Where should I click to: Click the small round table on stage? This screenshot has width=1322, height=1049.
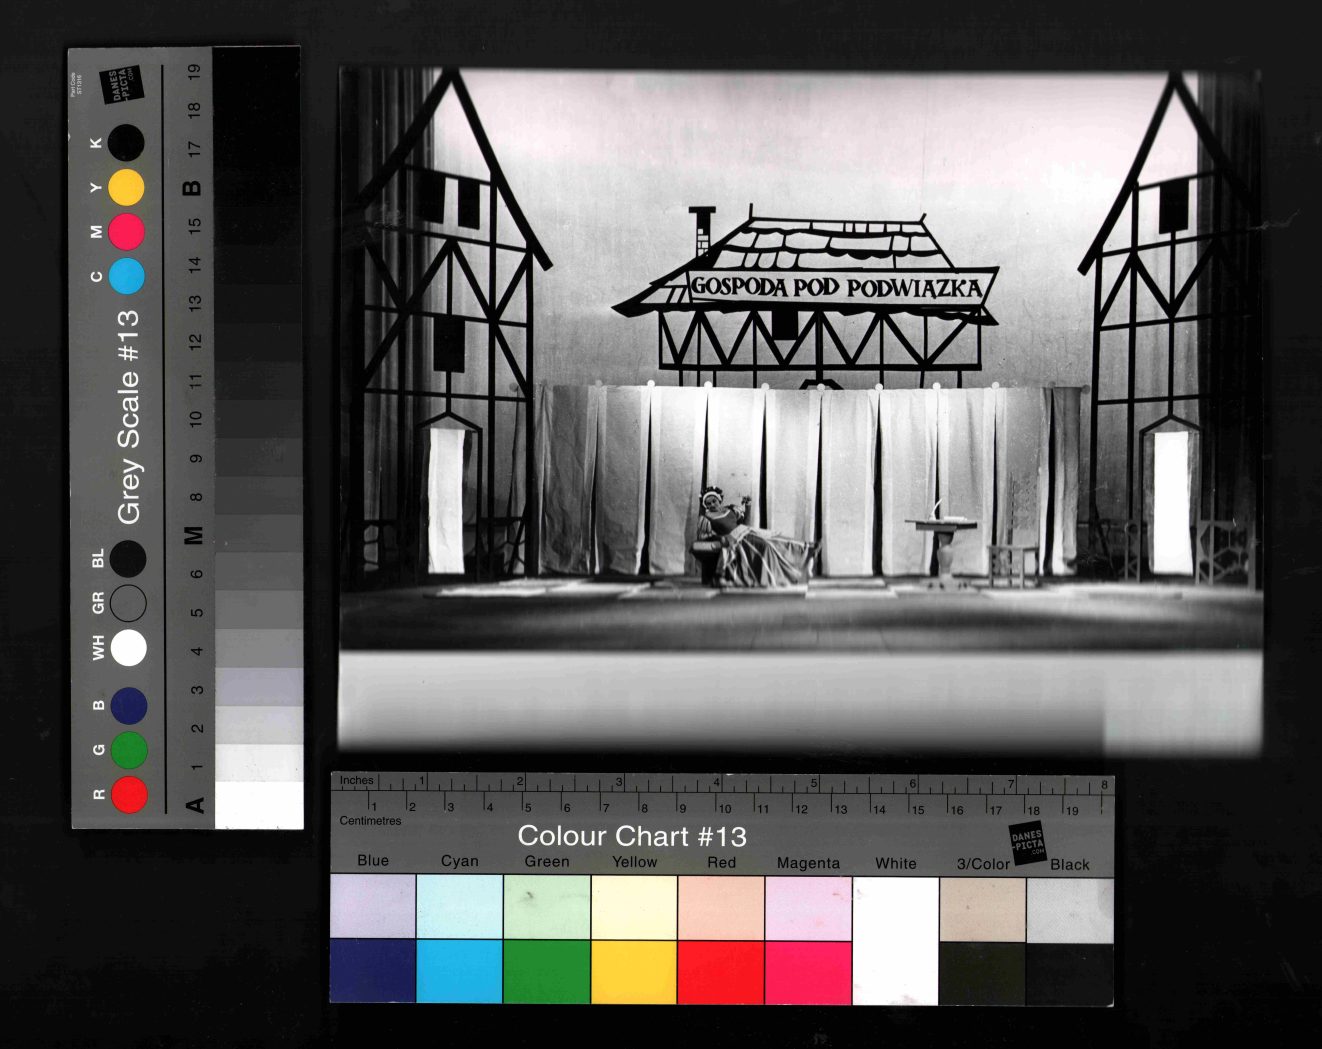click(941, 543)
